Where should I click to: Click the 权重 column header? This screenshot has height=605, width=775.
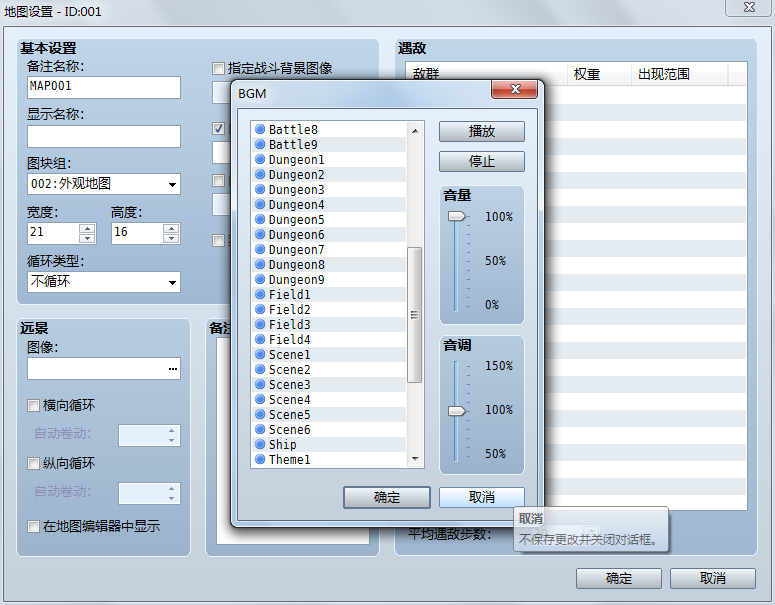(x=599, y=74)
